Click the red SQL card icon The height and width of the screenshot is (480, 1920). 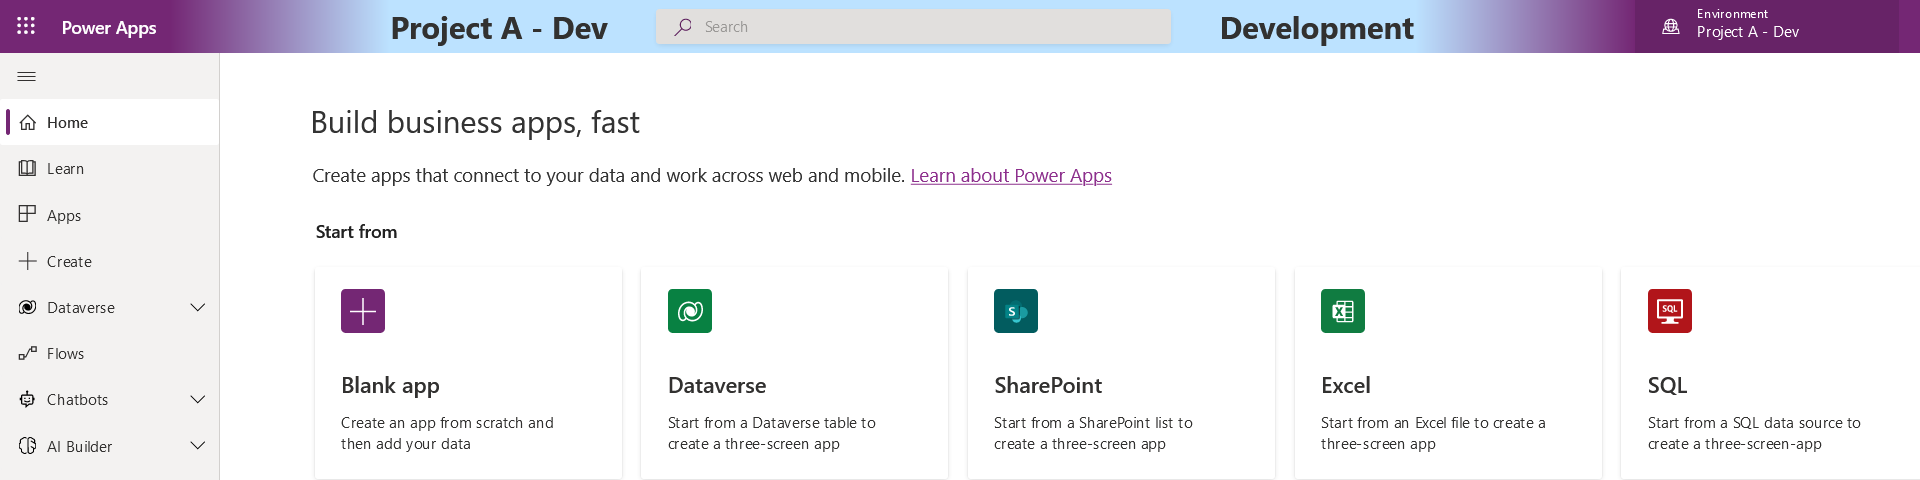(1670, 311)
